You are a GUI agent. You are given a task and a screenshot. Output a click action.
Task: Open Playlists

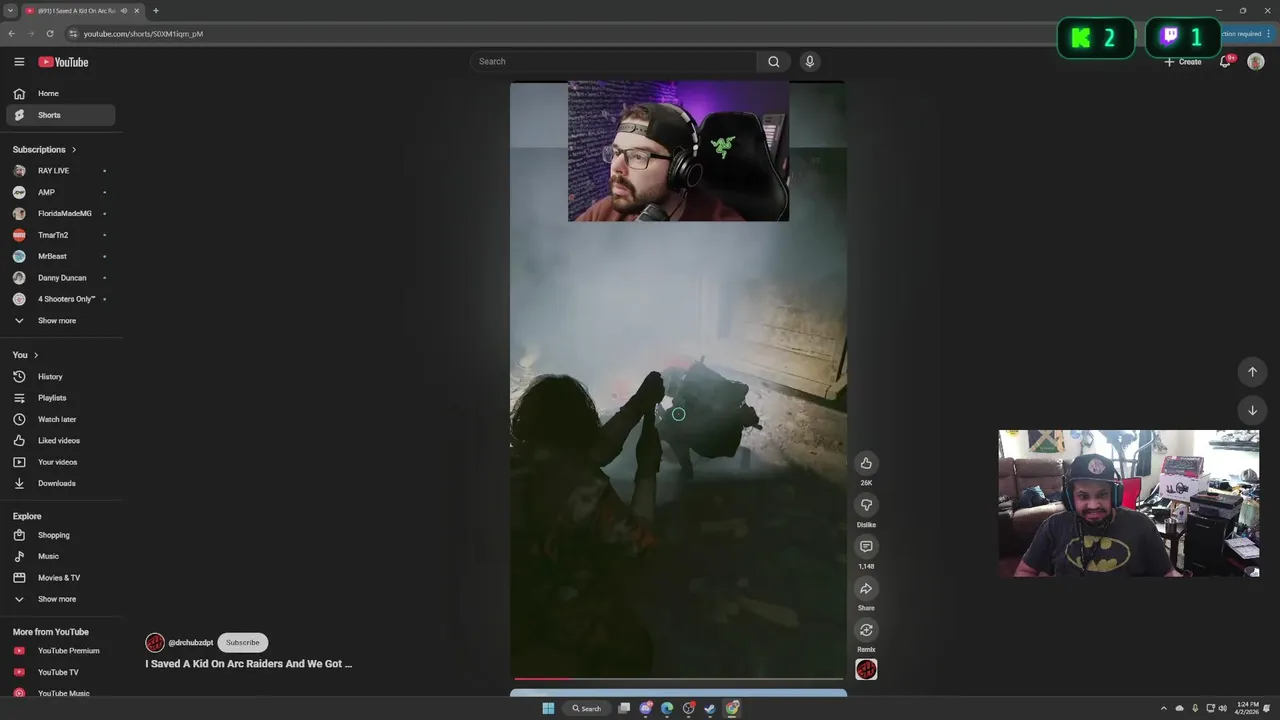[x=61, y=398]
